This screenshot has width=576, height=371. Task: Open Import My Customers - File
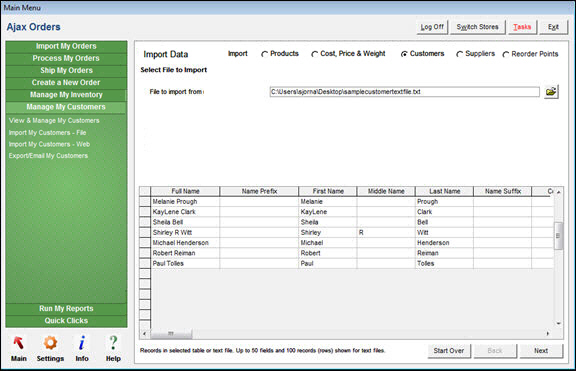tap(47, 133)
